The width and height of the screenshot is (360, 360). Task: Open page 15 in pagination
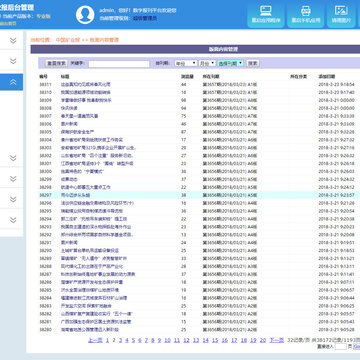tap(215, 340)
